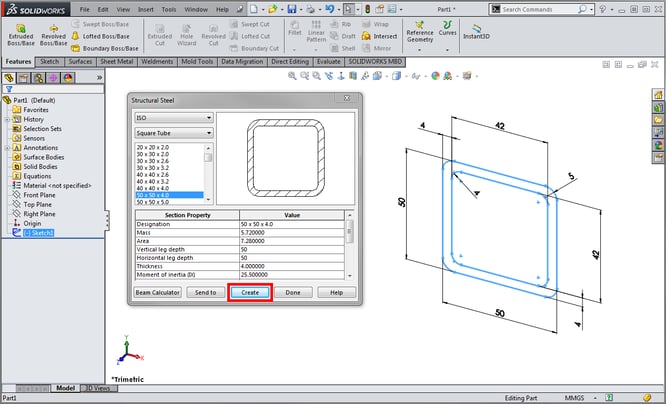Open SolidWorks Resources task pane icon
This screenshot has width=666, height=404.
(x=658, y=95)
